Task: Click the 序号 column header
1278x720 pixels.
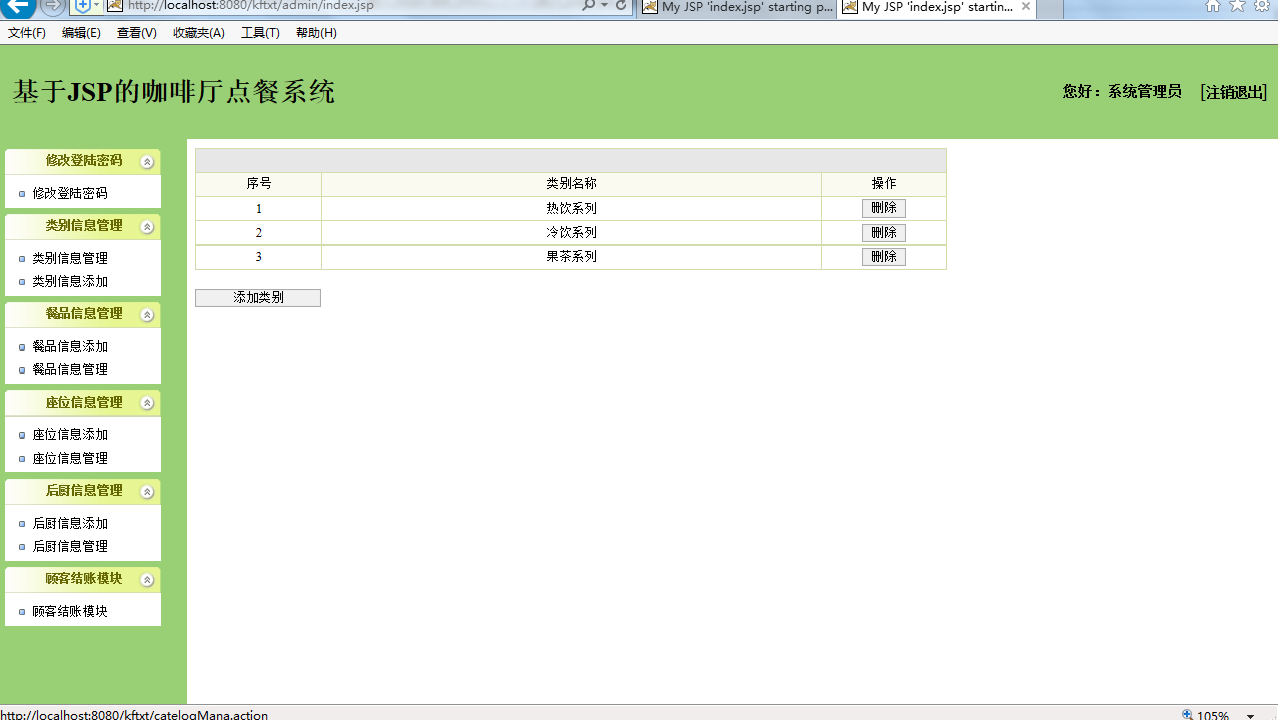Action: point(259,184)
